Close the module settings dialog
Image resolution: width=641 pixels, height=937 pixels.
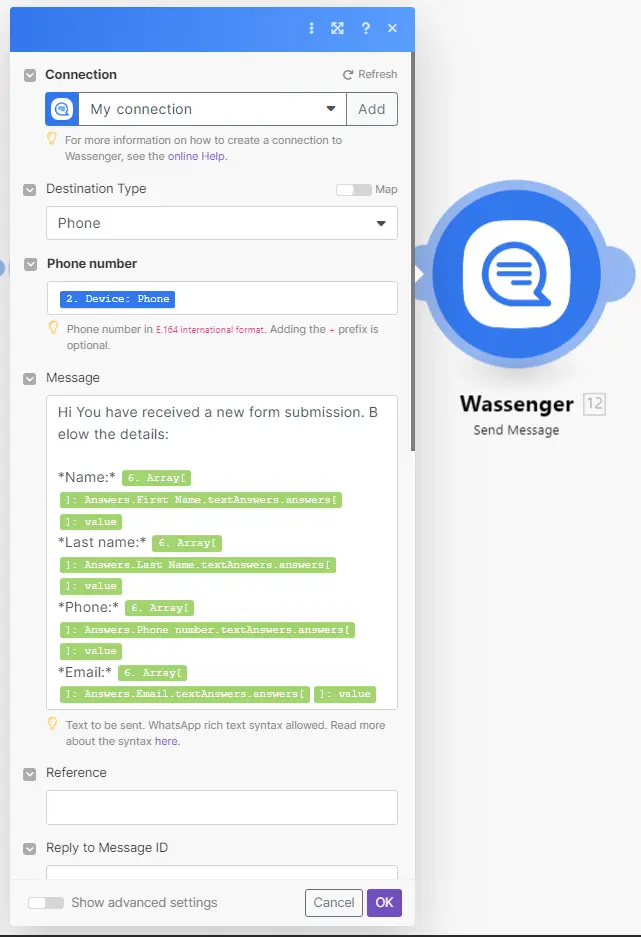click(x=393, y=29)
